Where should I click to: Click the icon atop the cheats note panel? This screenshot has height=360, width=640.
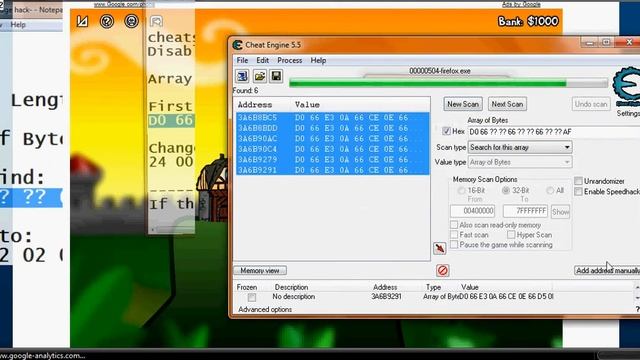(x=156, y=21)
